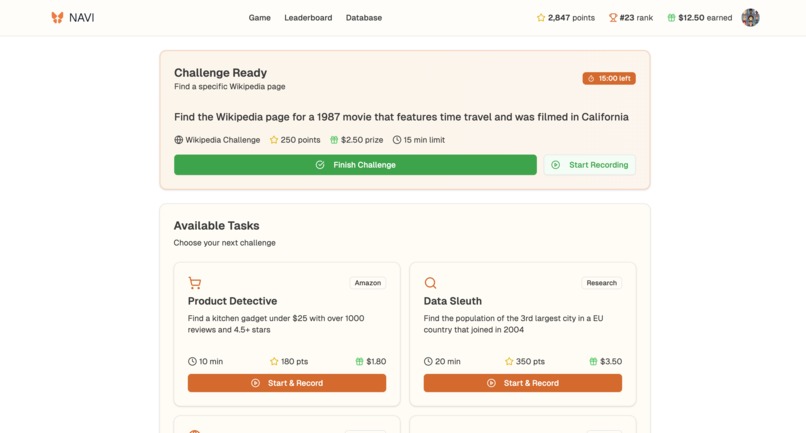Click the Product Detective card title
Image resolution: width=806 pixels, height=433 pixels.
(x=232, y=301)
